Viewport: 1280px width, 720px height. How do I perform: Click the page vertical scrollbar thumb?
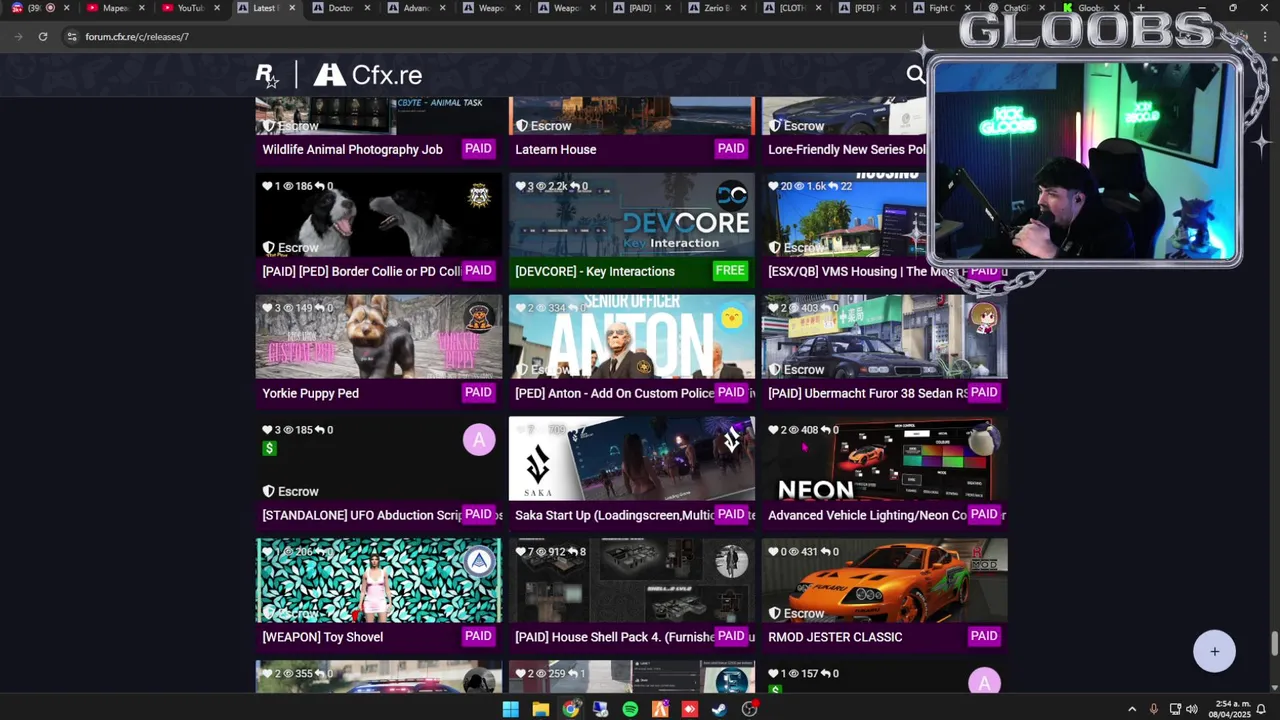pyautogui.click(x=1273, y=642)
